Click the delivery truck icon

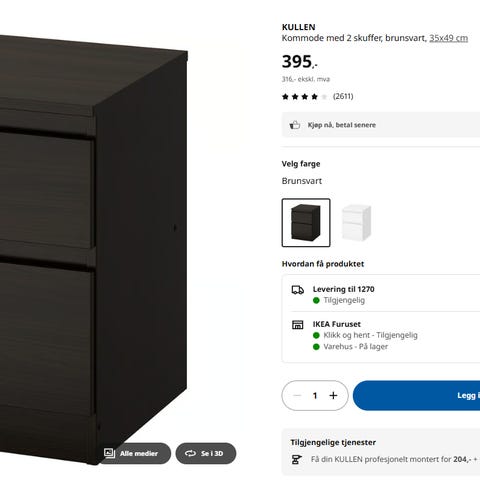298,290
